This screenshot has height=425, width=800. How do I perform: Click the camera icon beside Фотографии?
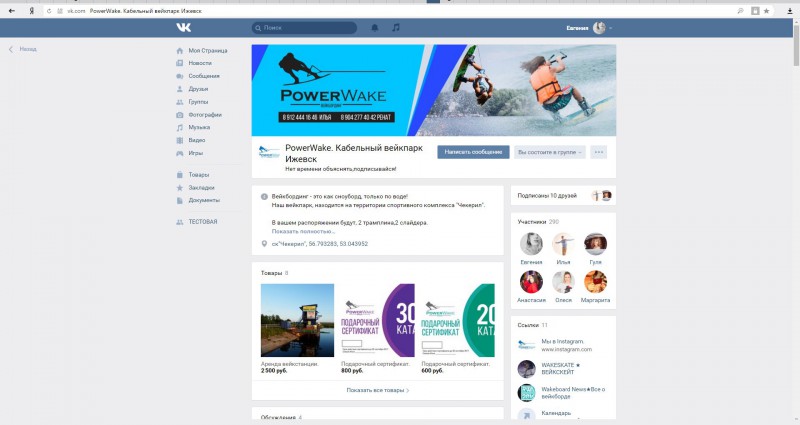180,115
